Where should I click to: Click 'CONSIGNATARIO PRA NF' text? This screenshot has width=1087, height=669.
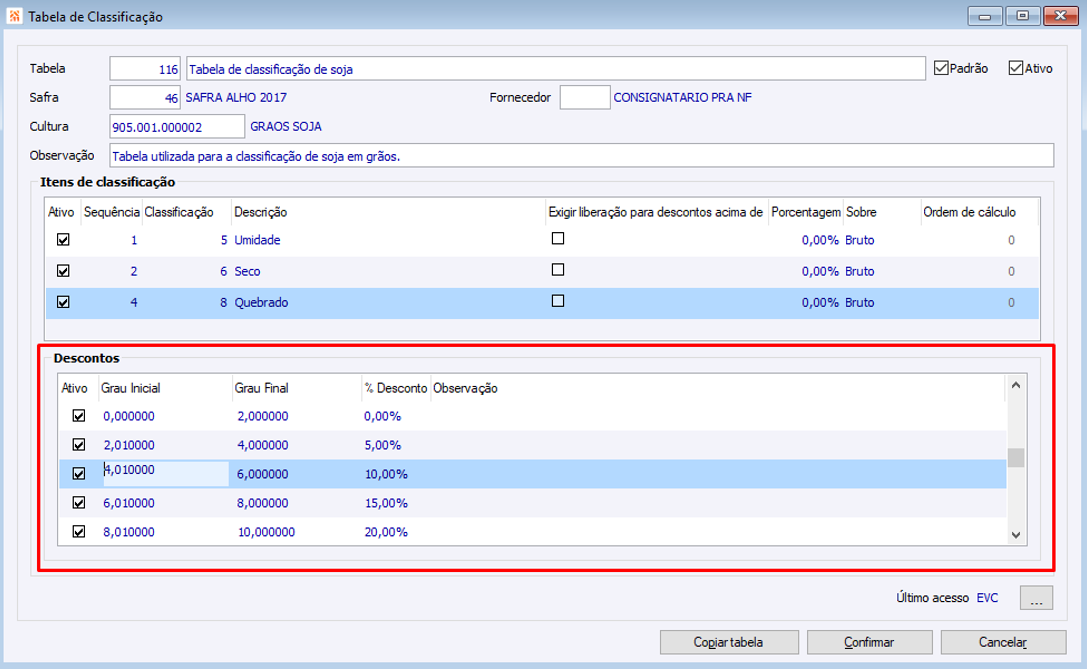(682, 98)
